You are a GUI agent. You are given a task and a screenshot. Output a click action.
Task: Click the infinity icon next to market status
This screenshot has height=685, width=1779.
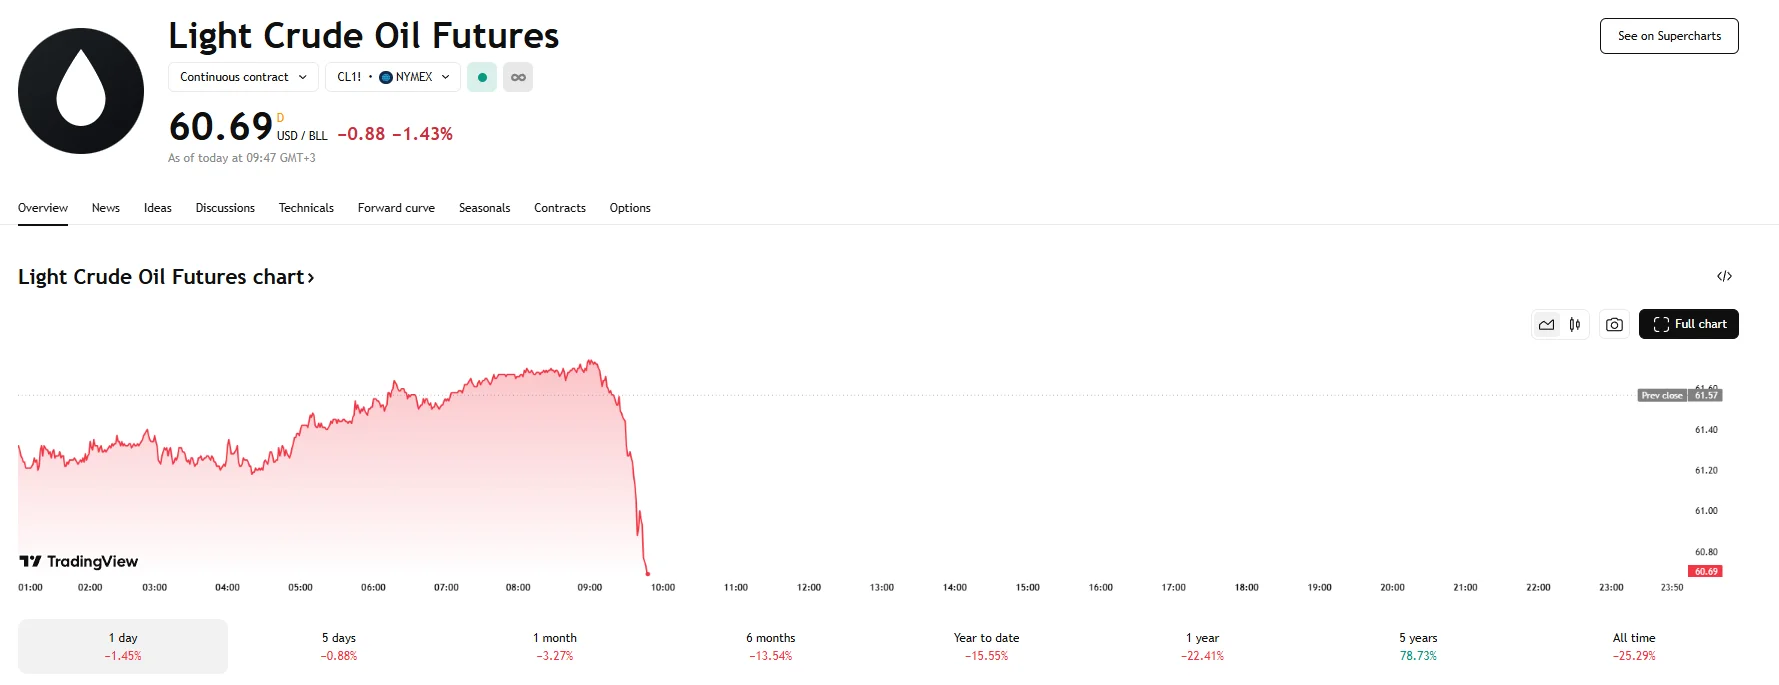pyautogui.click(x=518, y=77)
